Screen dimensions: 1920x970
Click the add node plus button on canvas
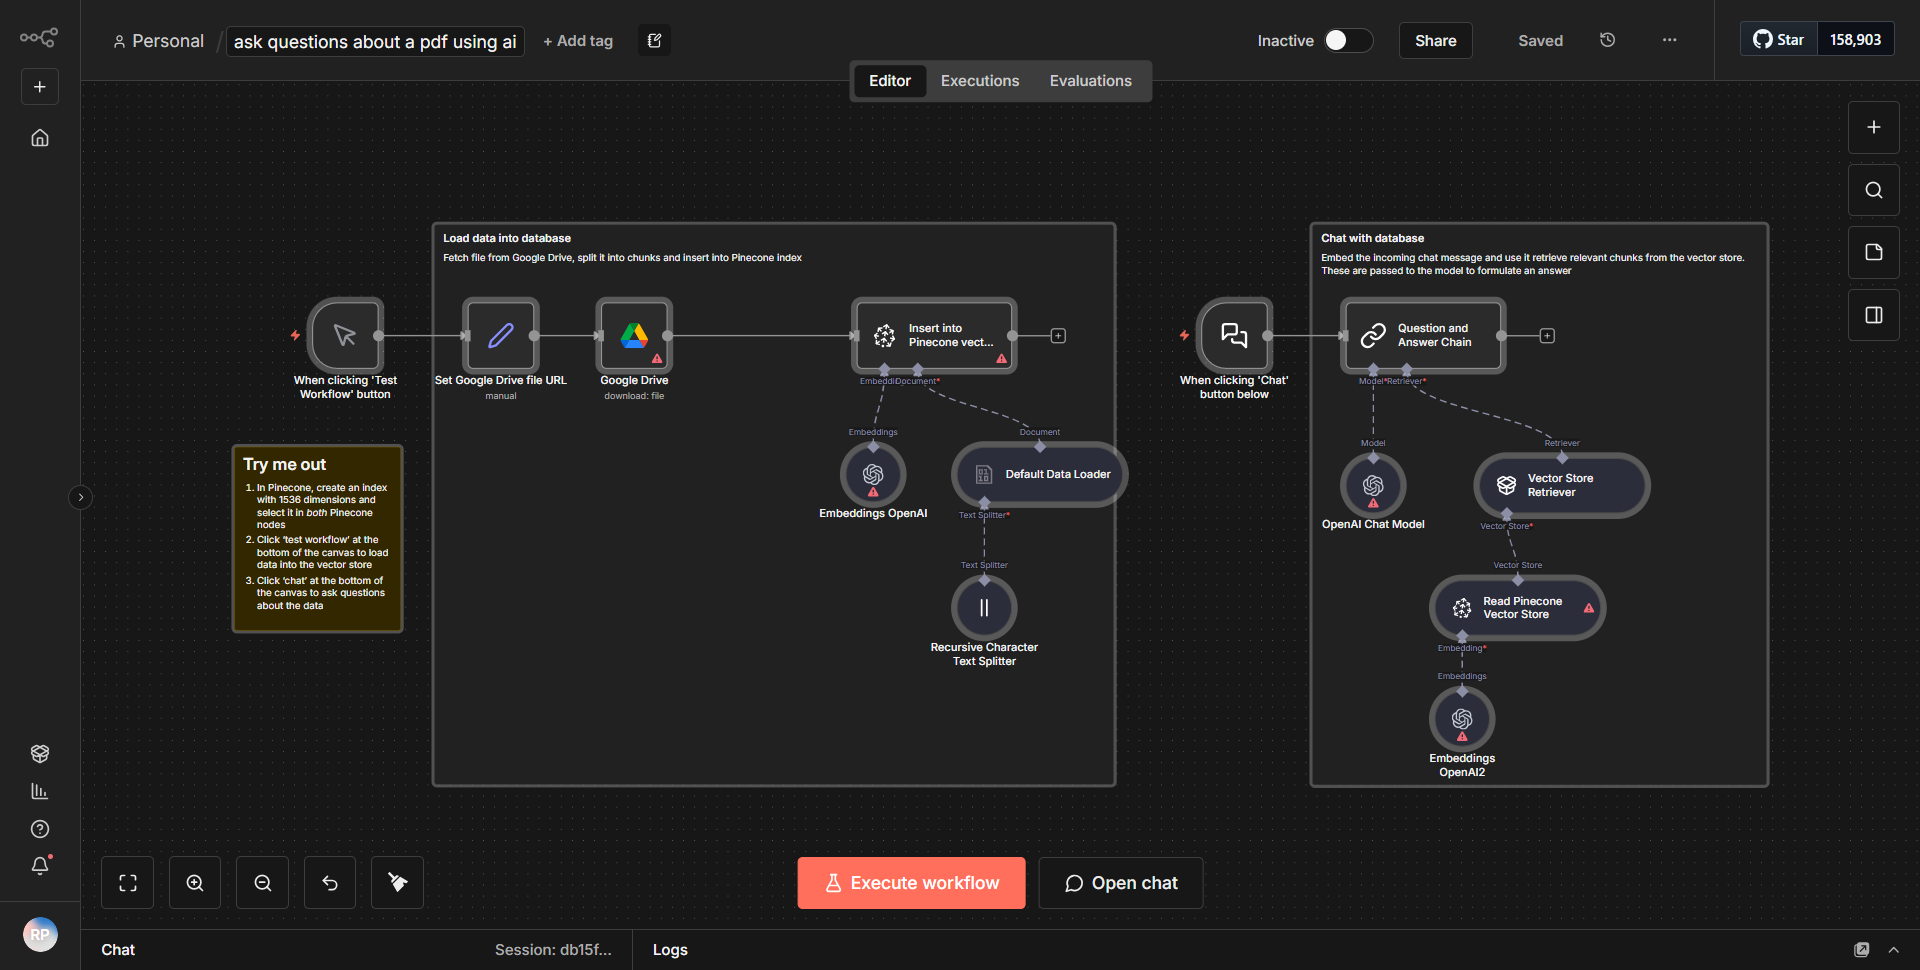click(x=1873, y=127)
